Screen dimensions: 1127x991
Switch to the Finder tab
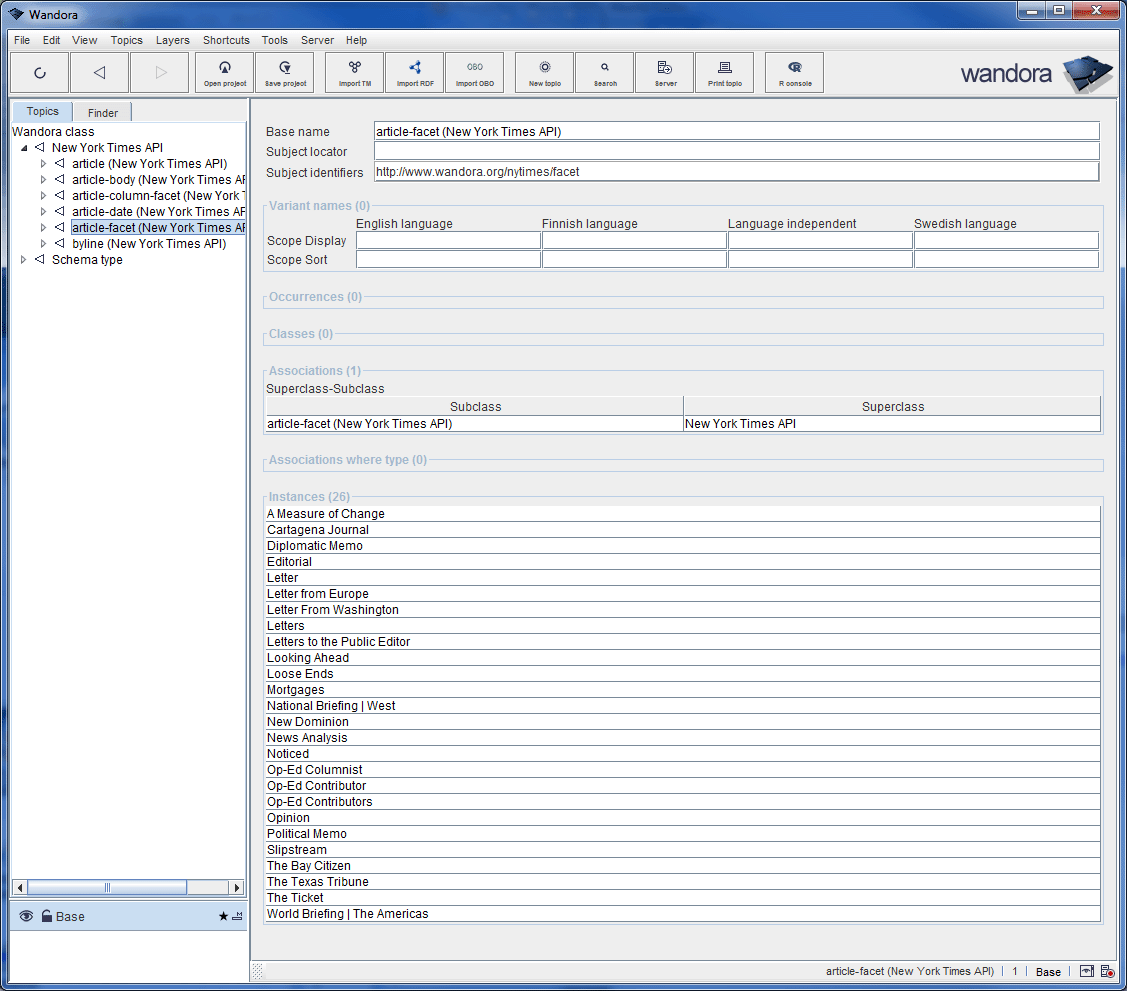102,113
